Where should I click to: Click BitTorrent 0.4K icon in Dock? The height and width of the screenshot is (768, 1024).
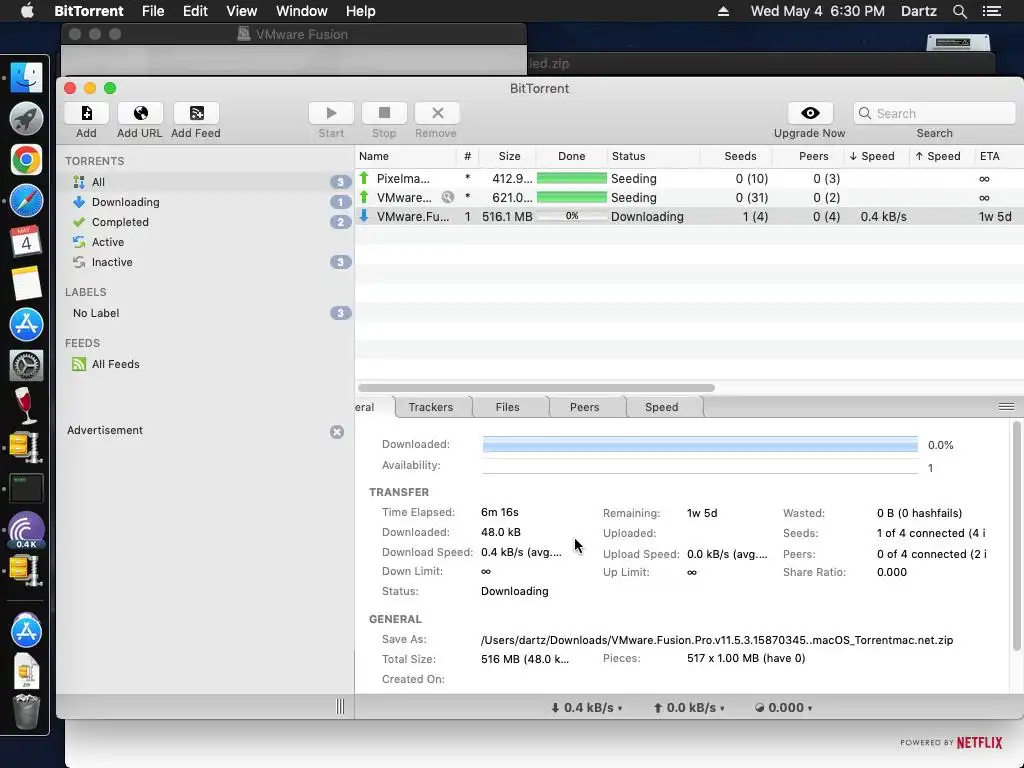coord(26,530)
